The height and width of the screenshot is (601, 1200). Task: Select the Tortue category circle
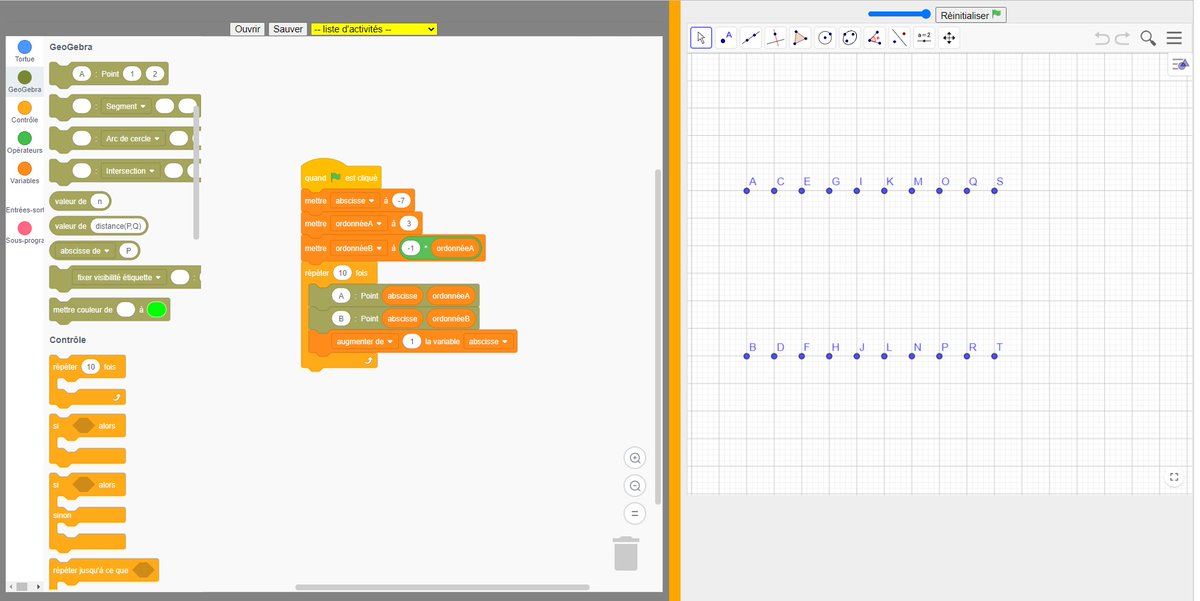click(x=25, y=47)
